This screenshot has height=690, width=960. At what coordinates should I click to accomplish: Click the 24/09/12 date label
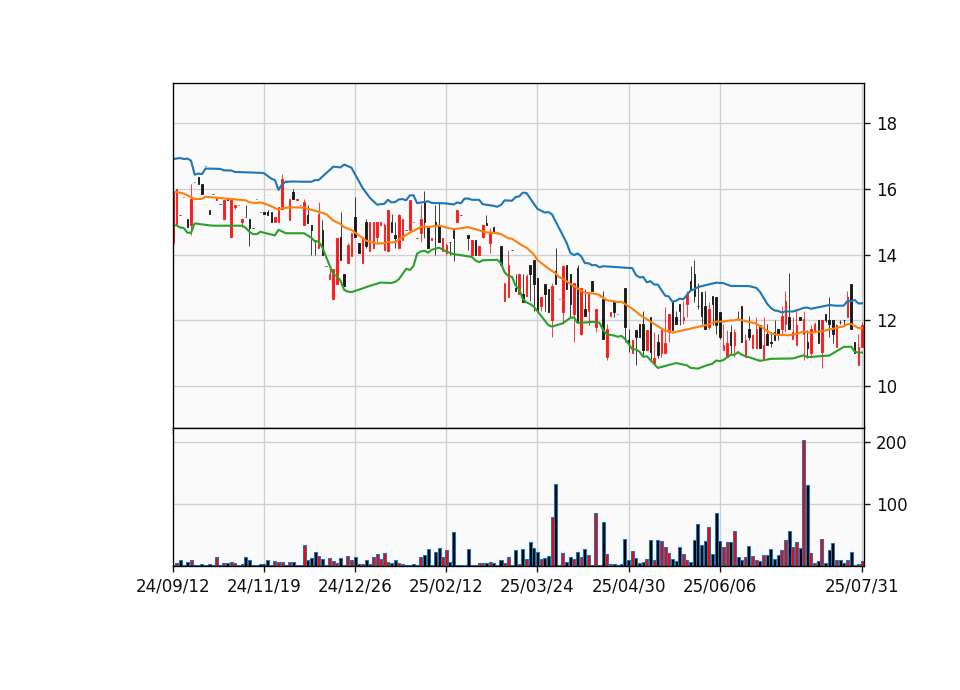tap(173, 586)
